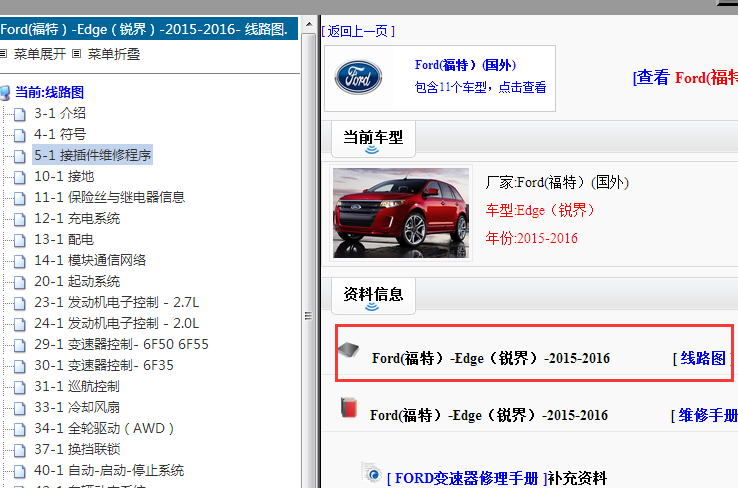
Task: Open 30-1 变速器控制- 6F35
Action: (x=104, y=365)
